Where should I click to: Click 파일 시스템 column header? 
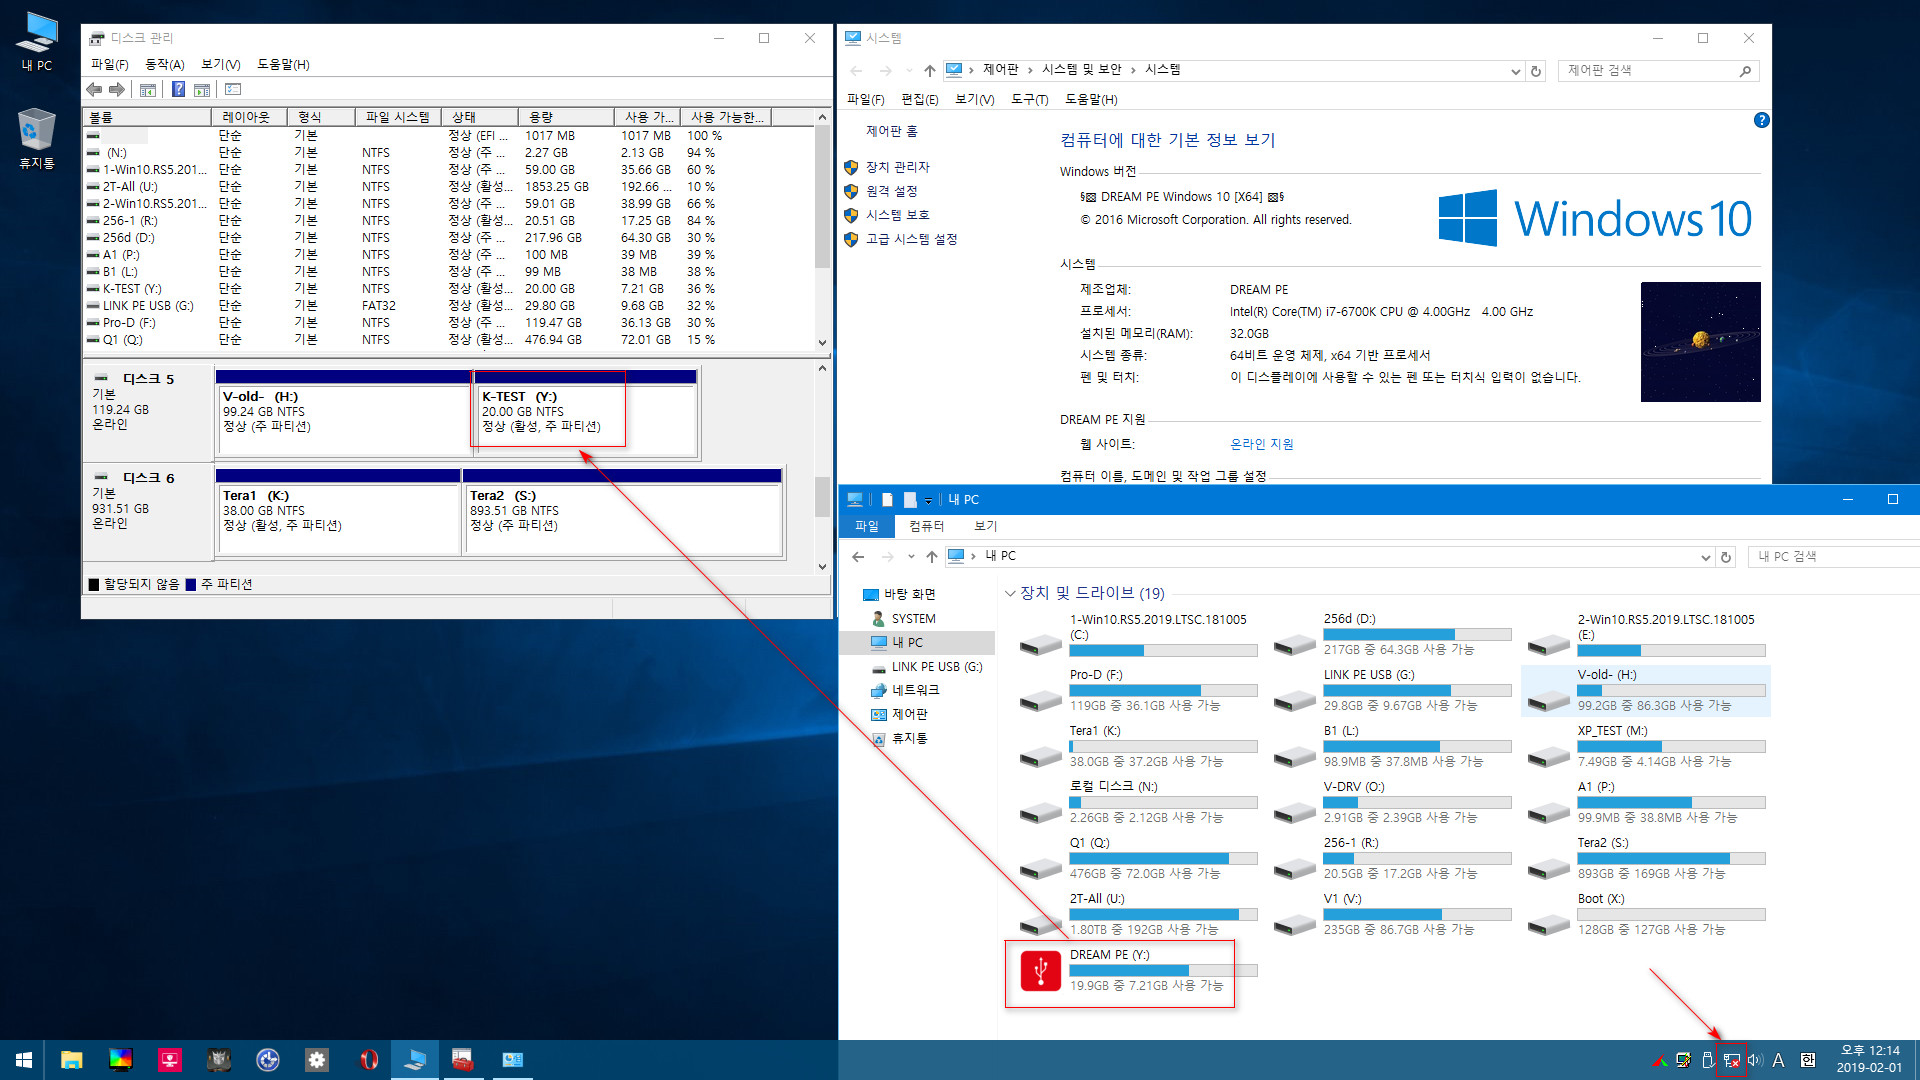[x=398, y=117]
